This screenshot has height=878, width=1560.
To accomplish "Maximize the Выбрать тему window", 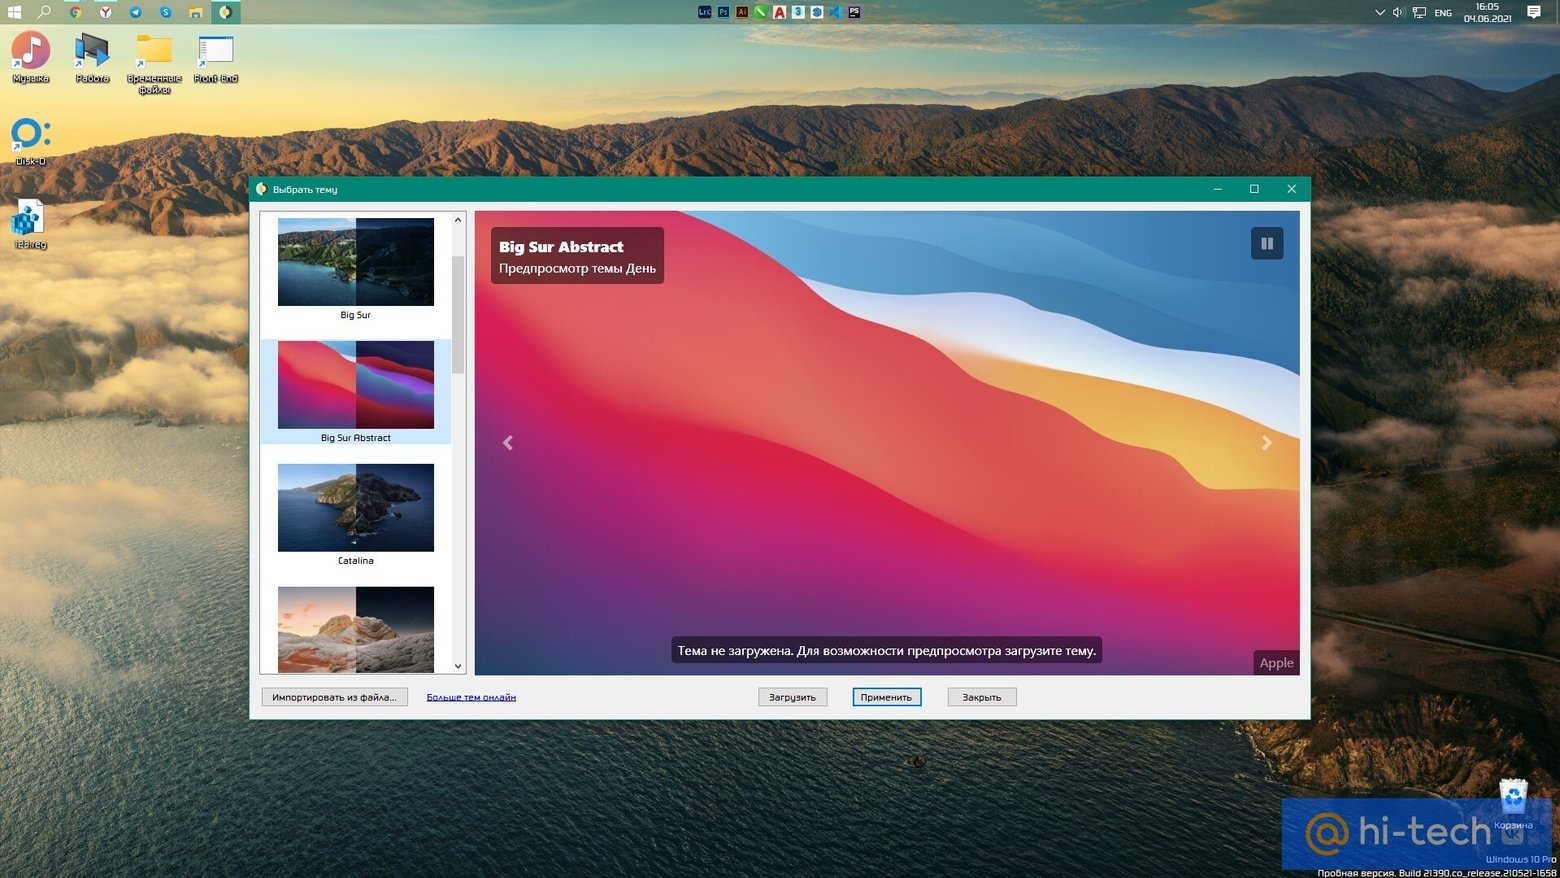I will 1254,189.
